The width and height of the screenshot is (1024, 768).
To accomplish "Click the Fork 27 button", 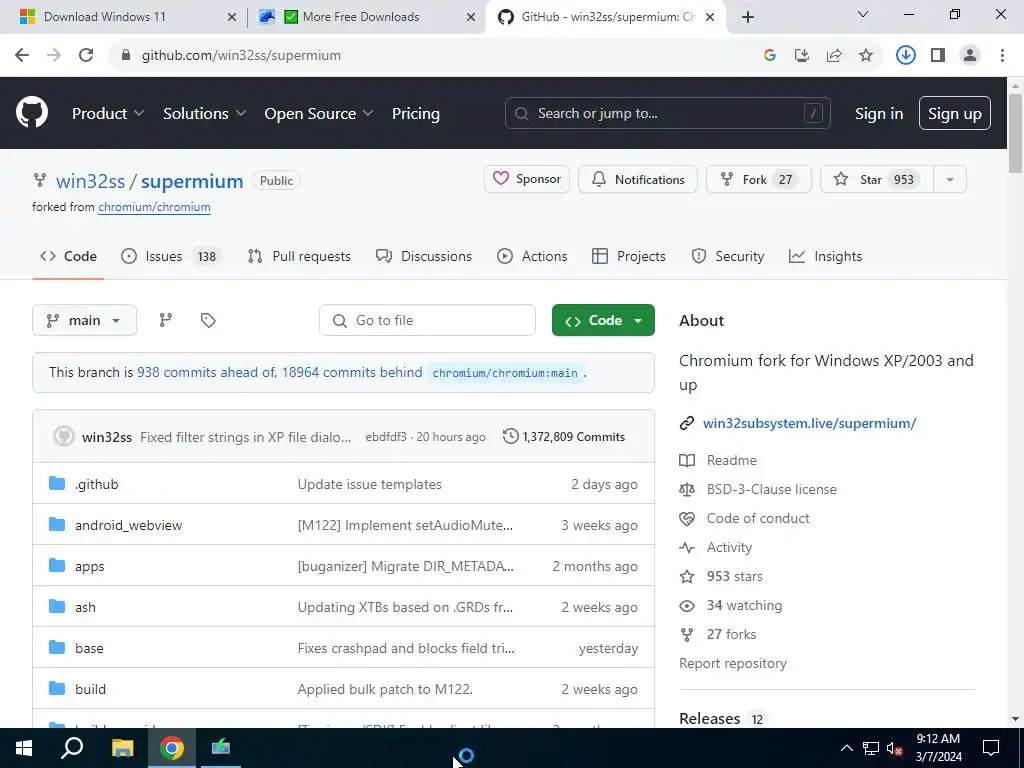I will [x=758, y=179].
